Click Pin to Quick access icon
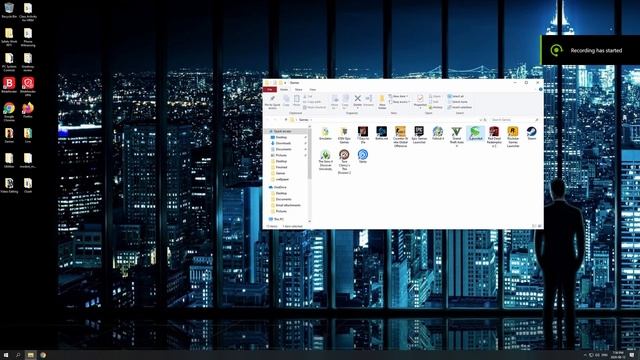 point(272,102)
